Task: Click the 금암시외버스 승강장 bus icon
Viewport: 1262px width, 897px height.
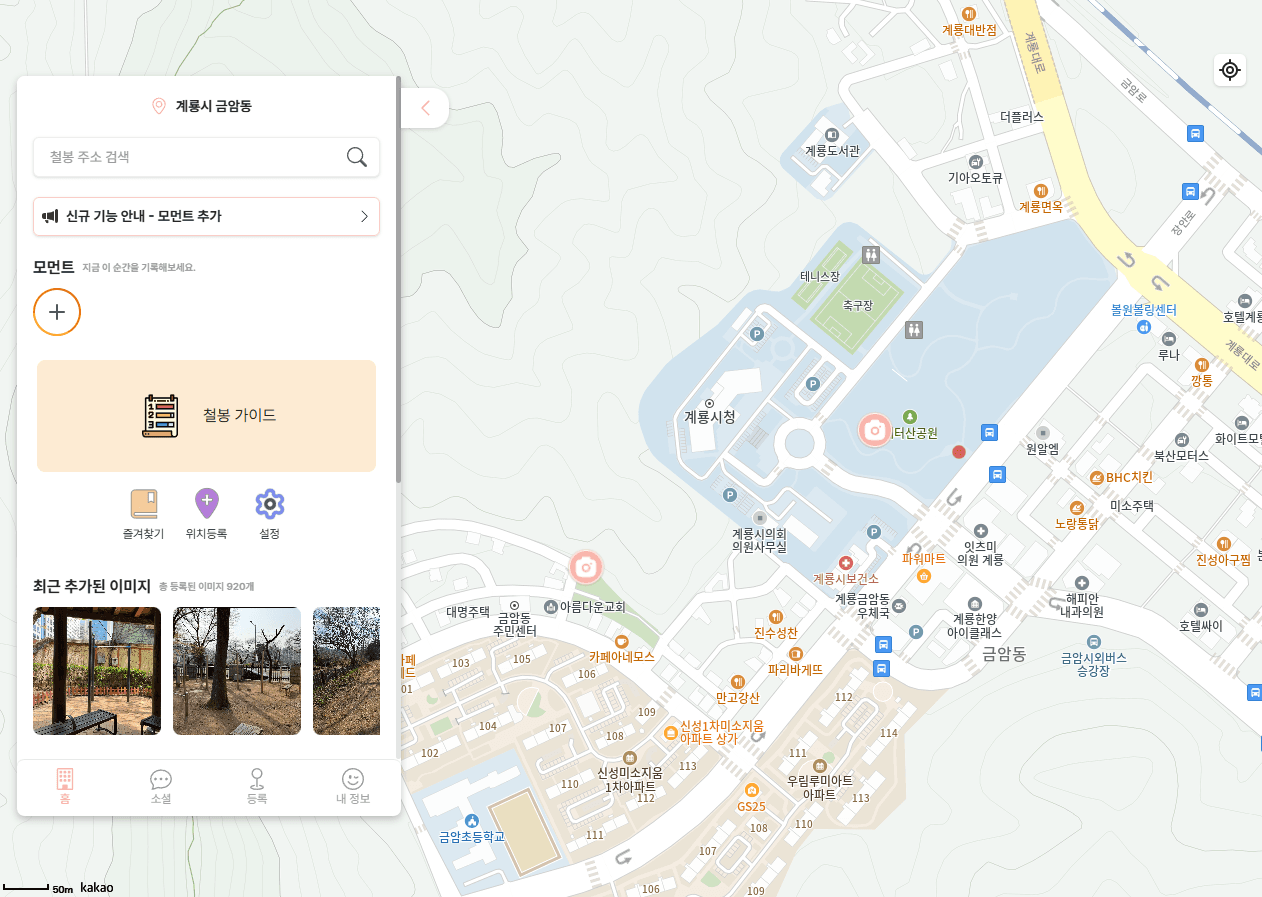Action: pos(1094,641)
